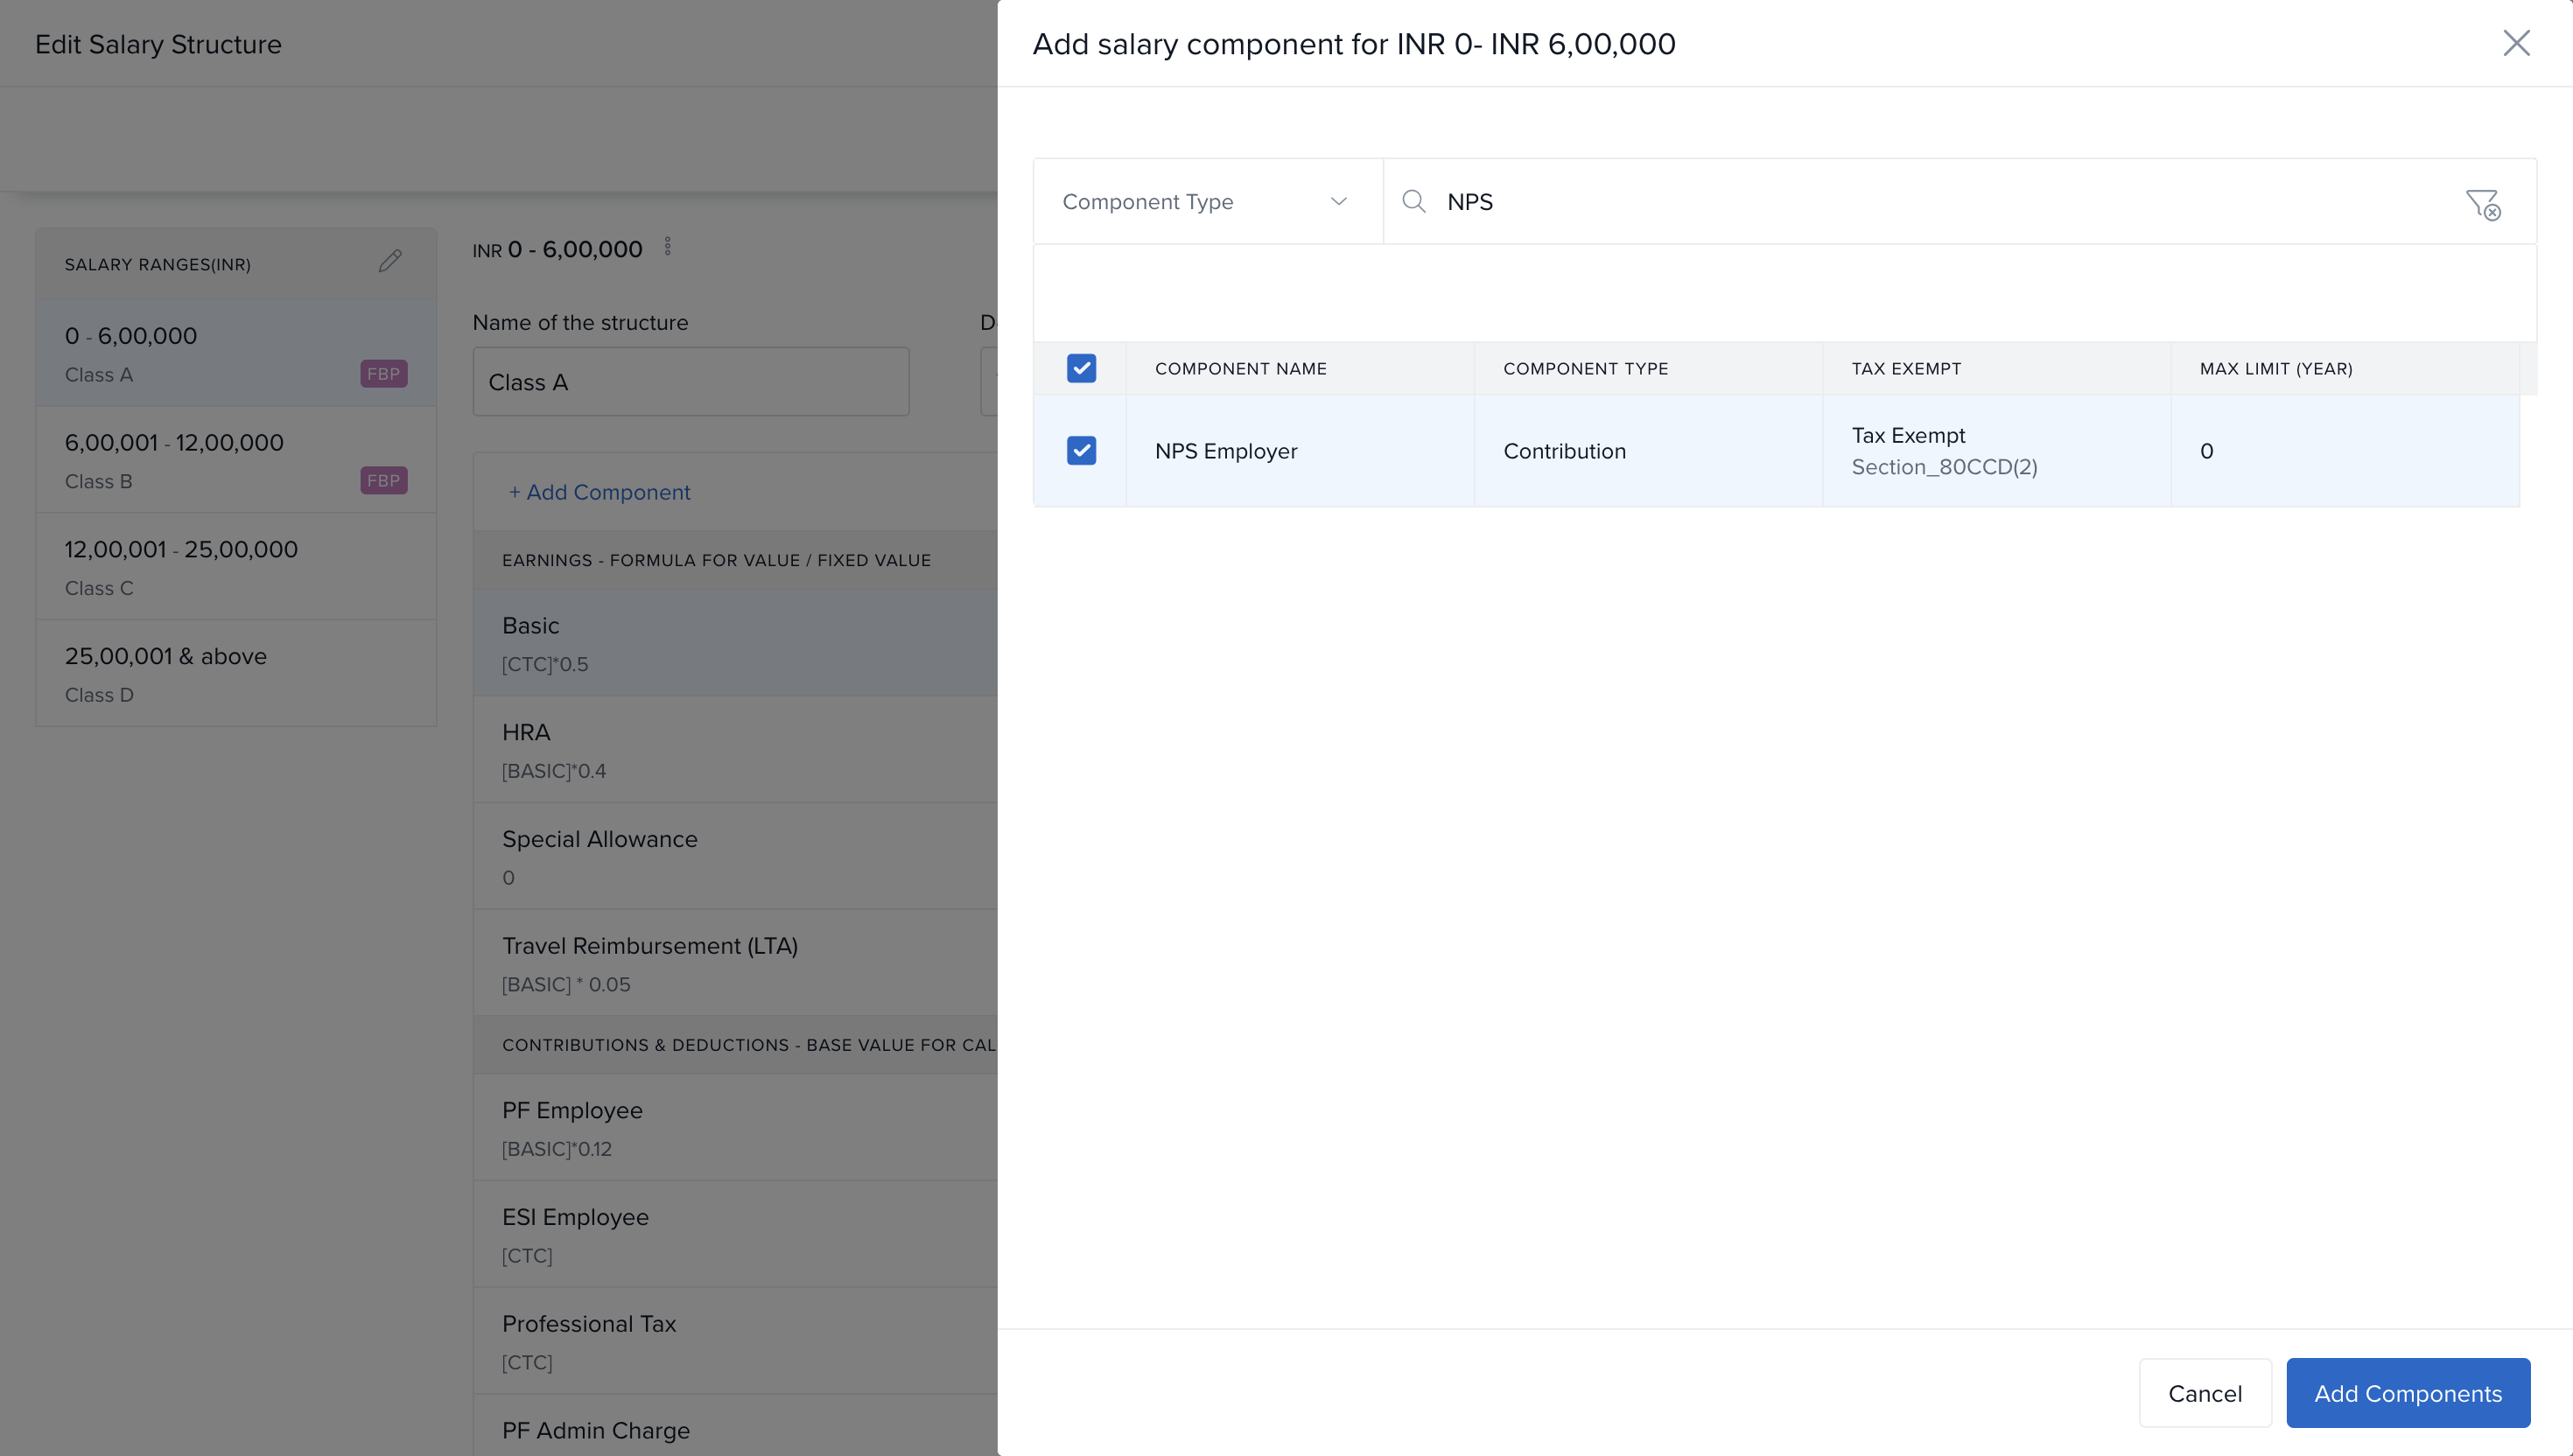Select the 25,00,001 & above Class D range
The image size is (2573, 1456).
236,674
